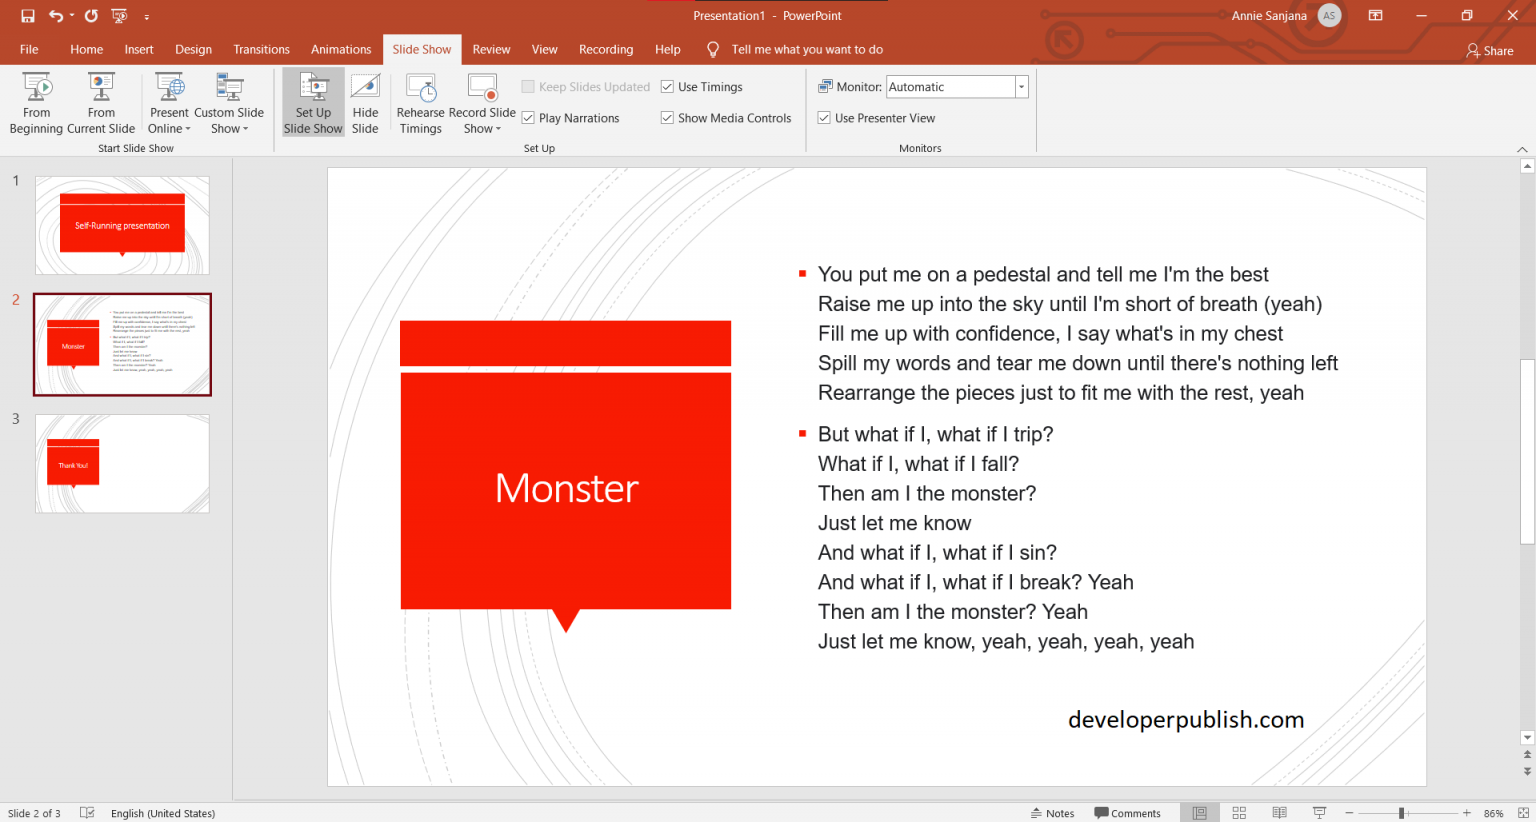The height and width of the screenshot is (822, 1536).
Task: Click the Save icon
Action: point(27,15)
